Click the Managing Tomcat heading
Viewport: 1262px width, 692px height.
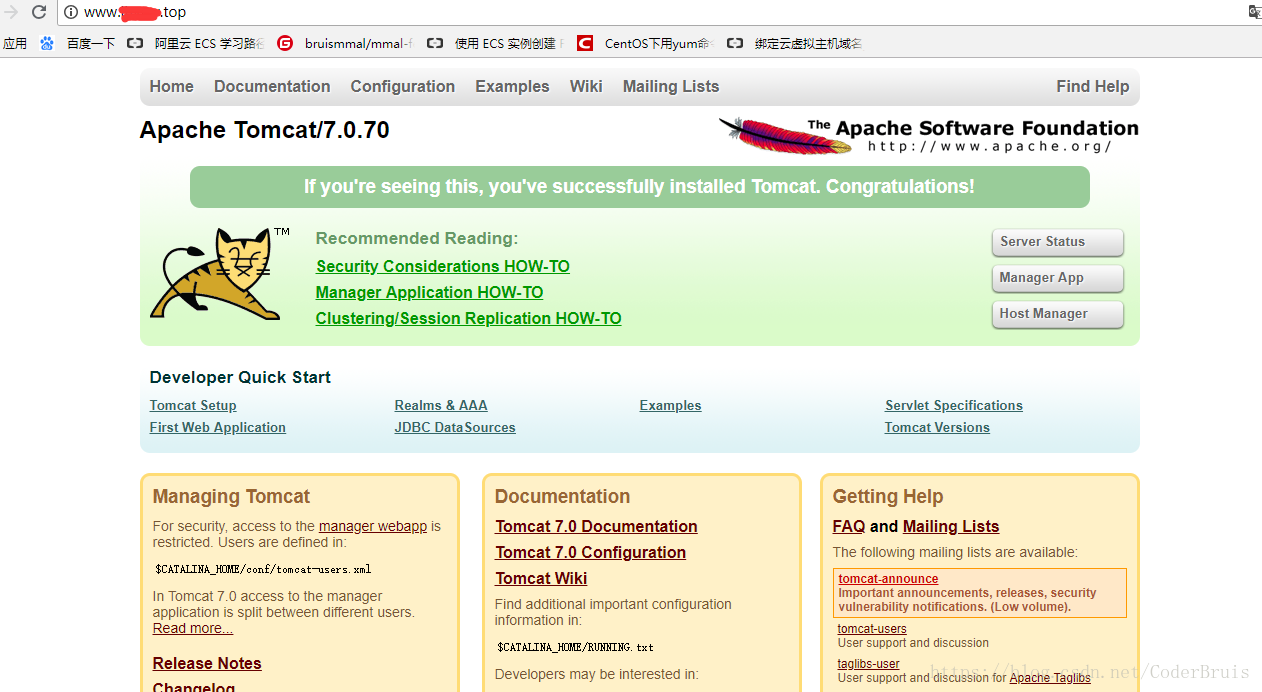click(x=231, y=496)
